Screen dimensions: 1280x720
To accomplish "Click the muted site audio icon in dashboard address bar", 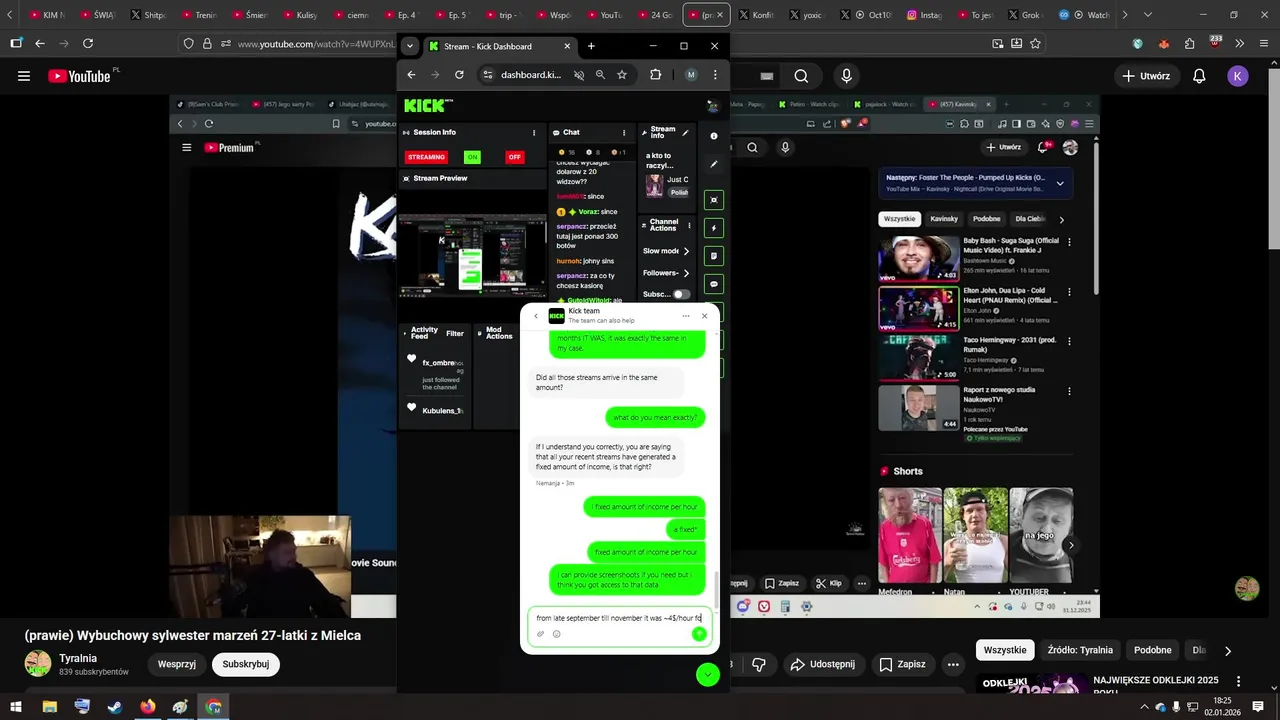I will point(579,75).
